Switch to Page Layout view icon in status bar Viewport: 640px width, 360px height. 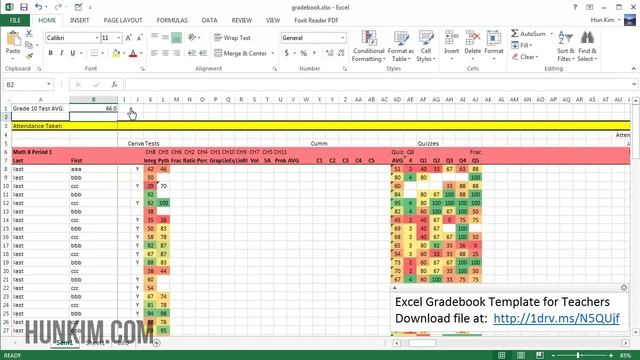521,355
